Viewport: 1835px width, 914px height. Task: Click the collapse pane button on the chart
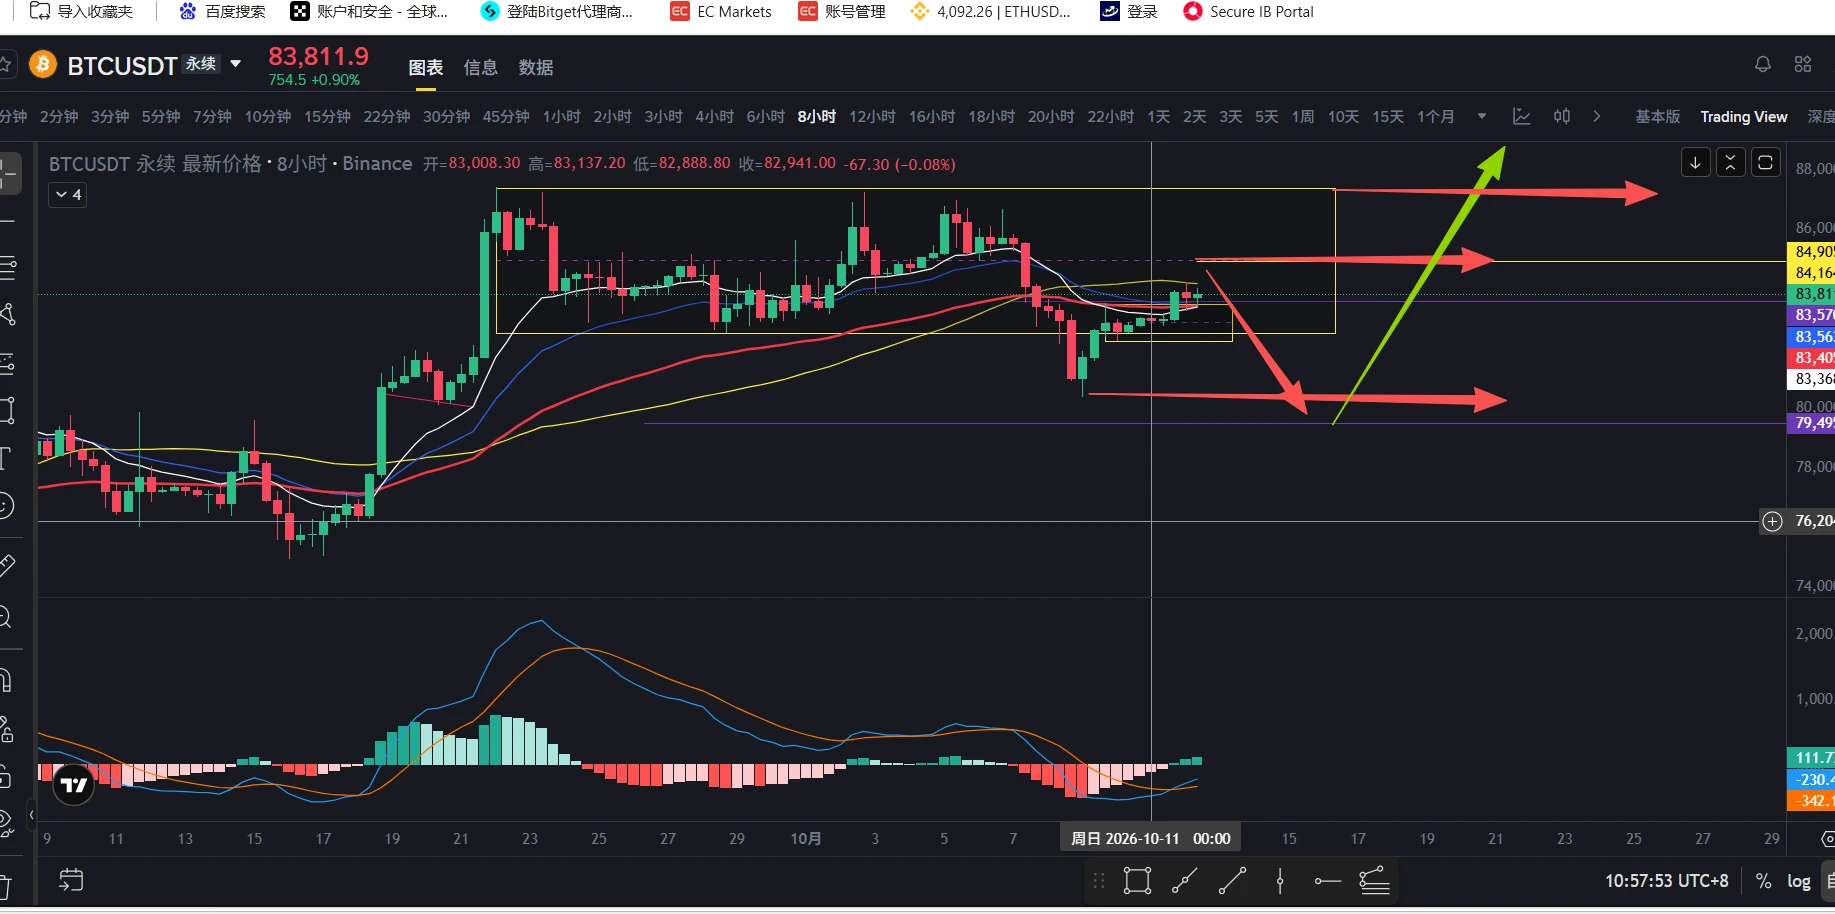1730,162
